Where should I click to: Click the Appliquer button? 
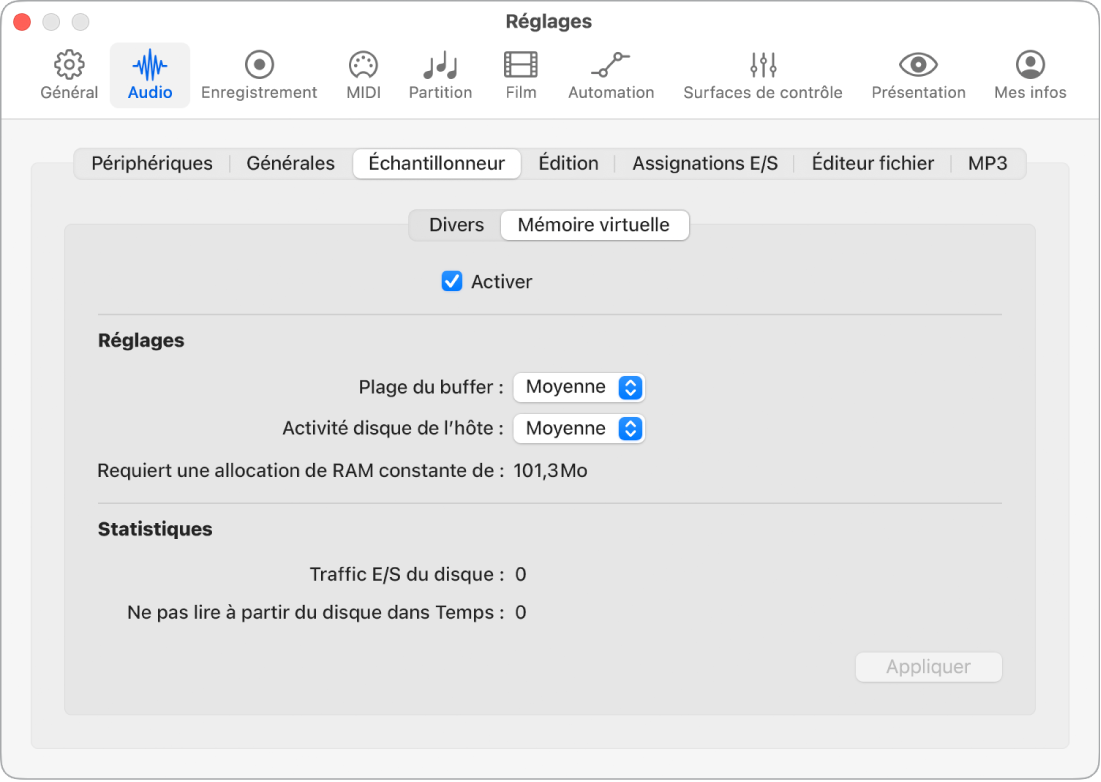(x=928, y=667)
